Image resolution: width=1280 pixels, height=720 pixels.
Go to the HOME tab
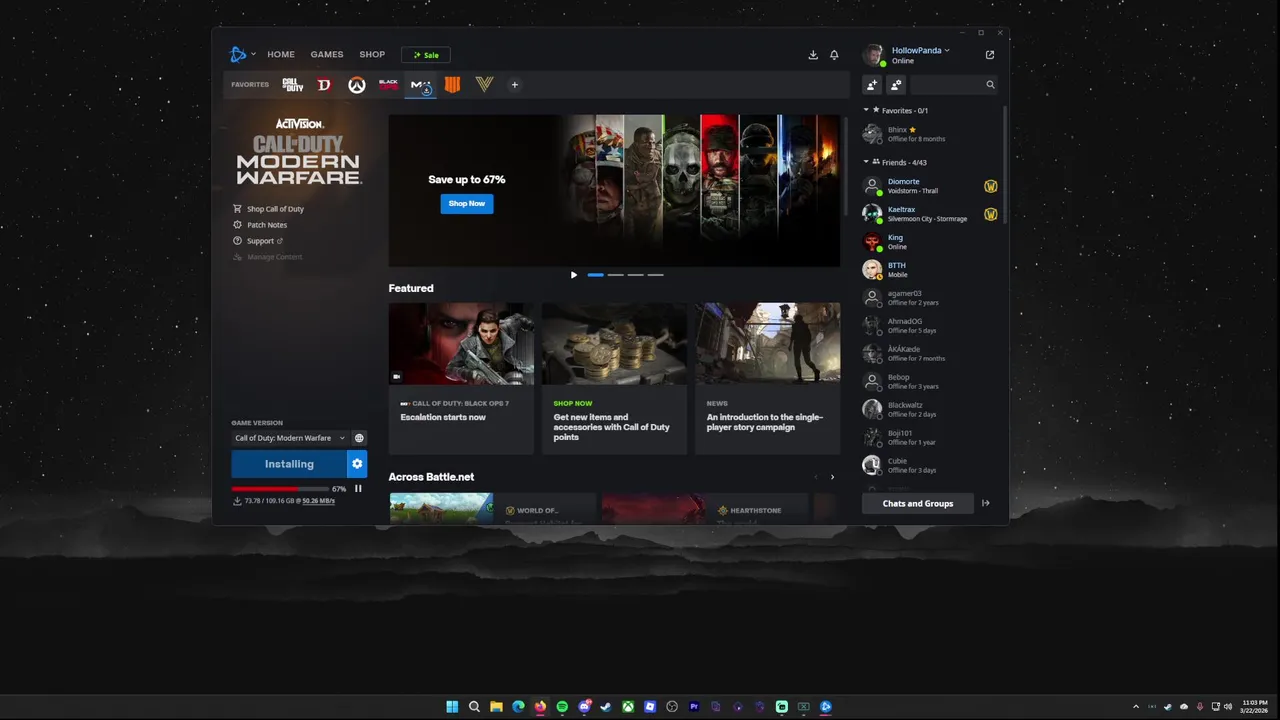[x=281, y=55]
